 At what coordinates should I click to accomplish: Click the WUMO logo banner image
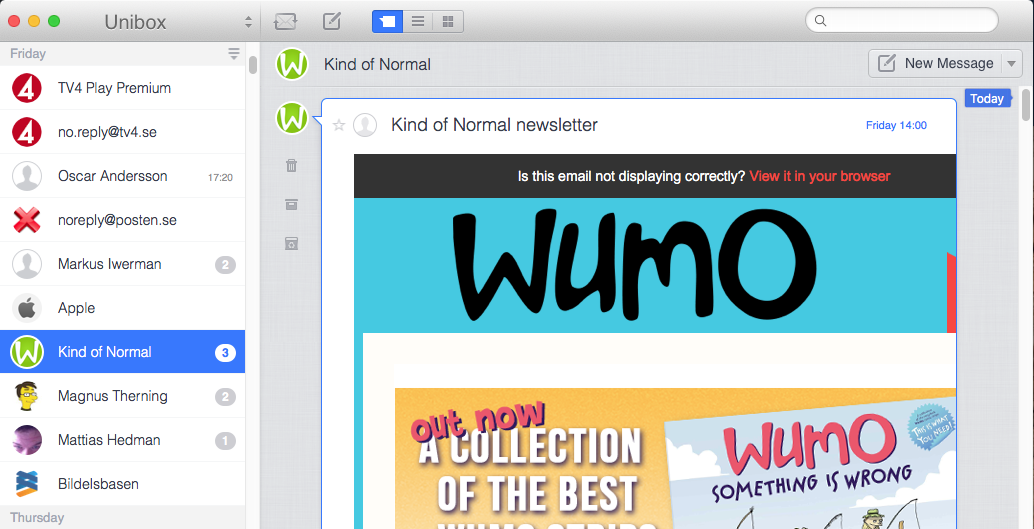point(655,265)
